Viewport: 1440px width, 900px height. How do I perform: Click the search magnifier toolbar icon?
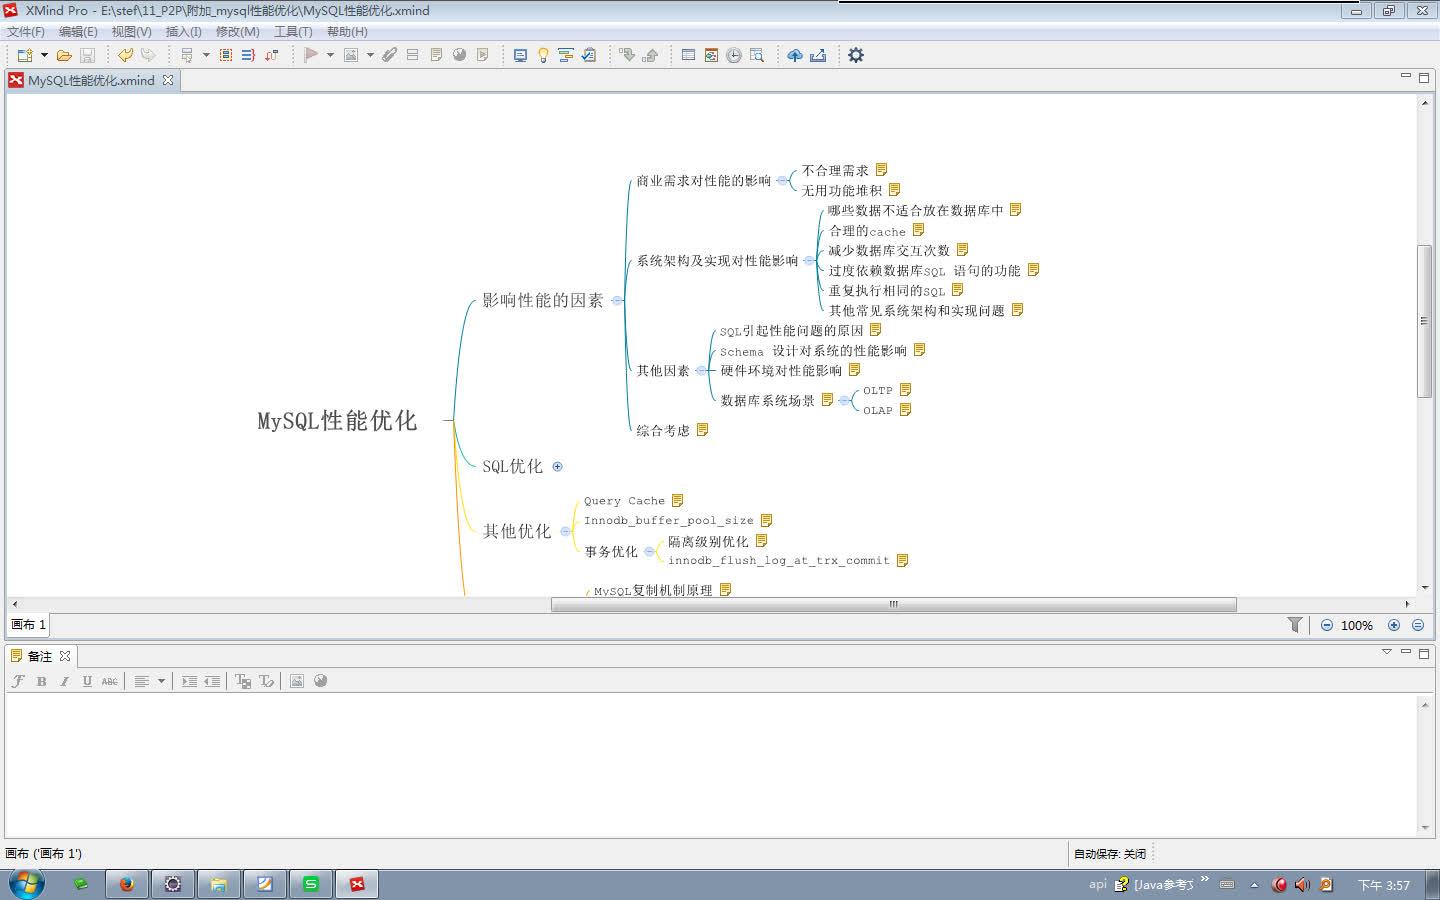[757, 55]
